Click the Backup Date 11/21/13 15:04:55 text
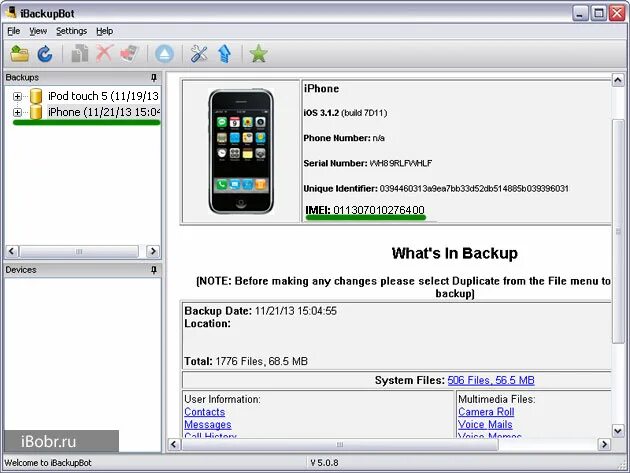 [260, 311]
